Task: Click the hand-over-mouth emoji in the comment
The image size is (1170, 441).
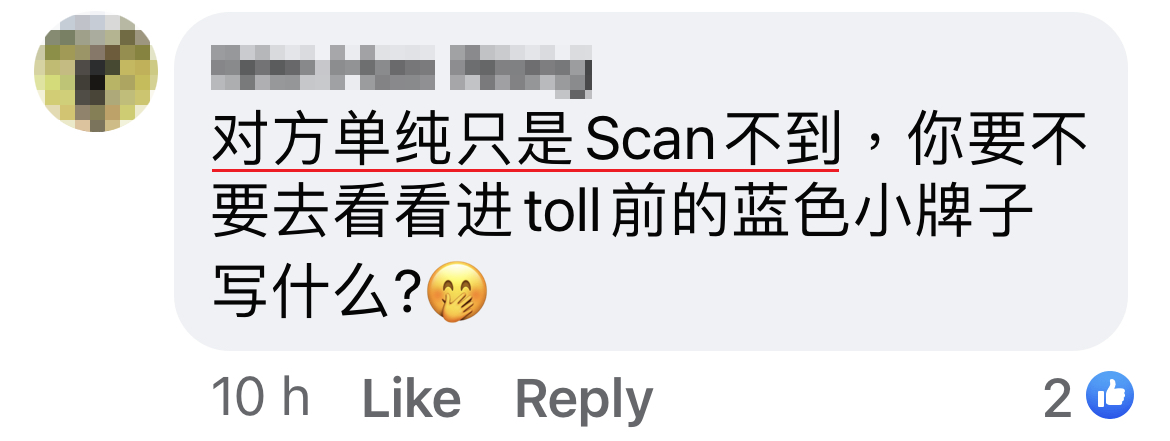Action: pos(457,293)
